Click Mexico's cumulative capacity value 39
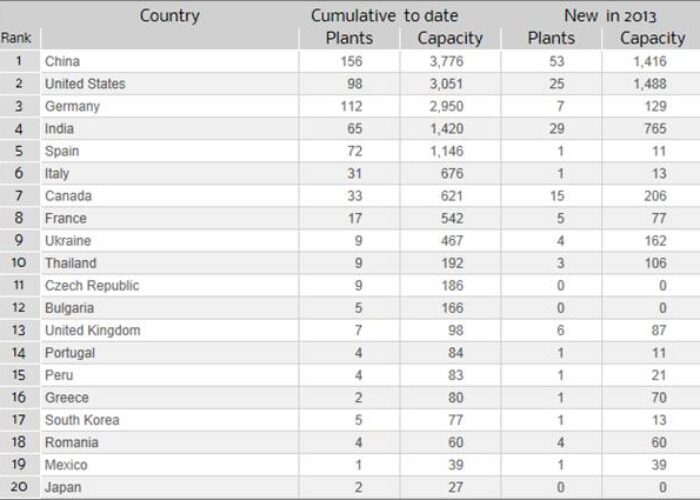Image resolution: width=700 pixels, height=500 pixels. coord(455,465)
